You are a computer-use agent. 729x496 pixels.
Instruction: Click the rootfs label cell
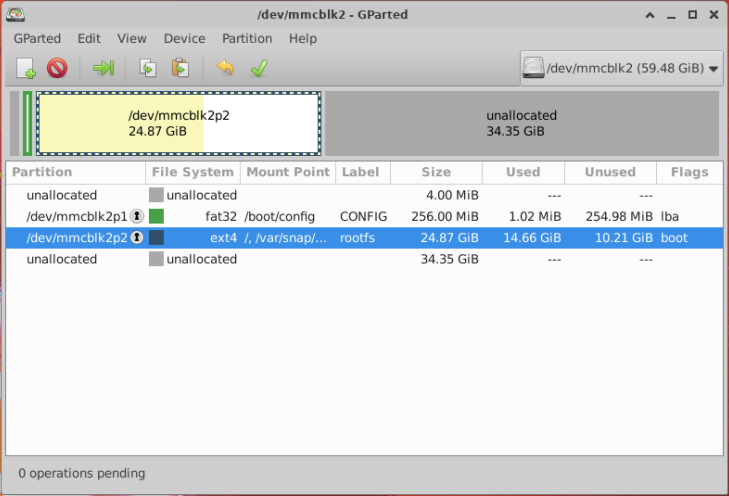coord(357,238)
